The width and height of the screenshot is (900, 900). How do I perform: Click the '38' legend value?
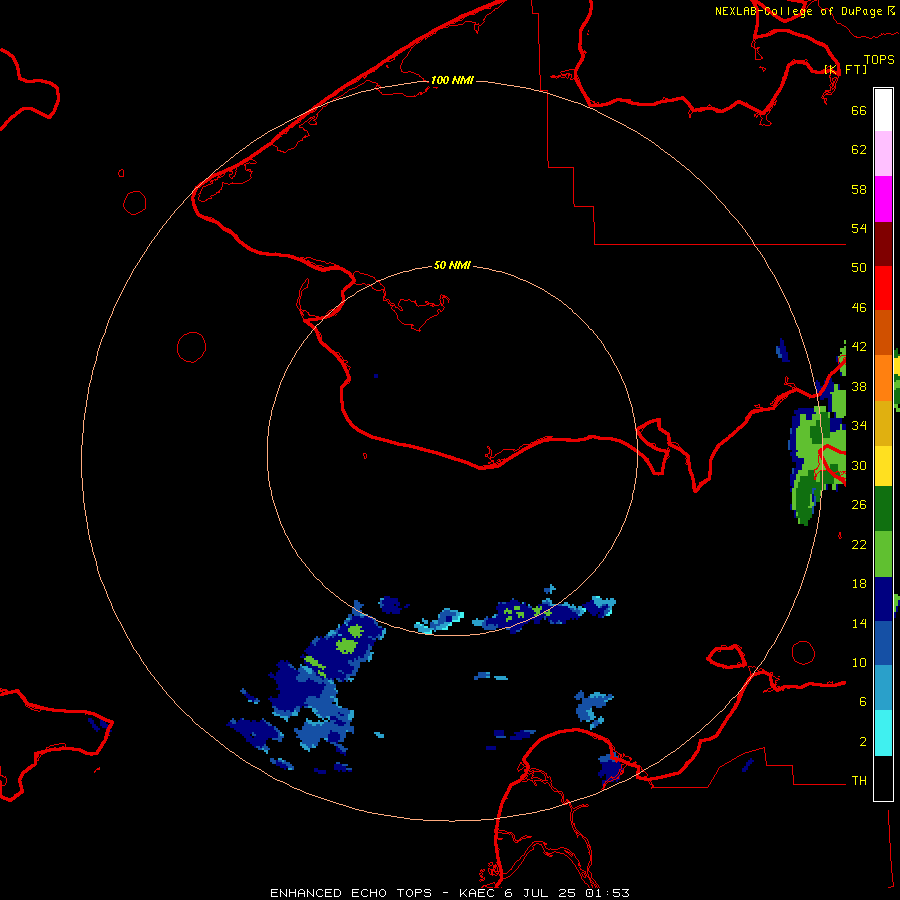(x=859, y=387)
